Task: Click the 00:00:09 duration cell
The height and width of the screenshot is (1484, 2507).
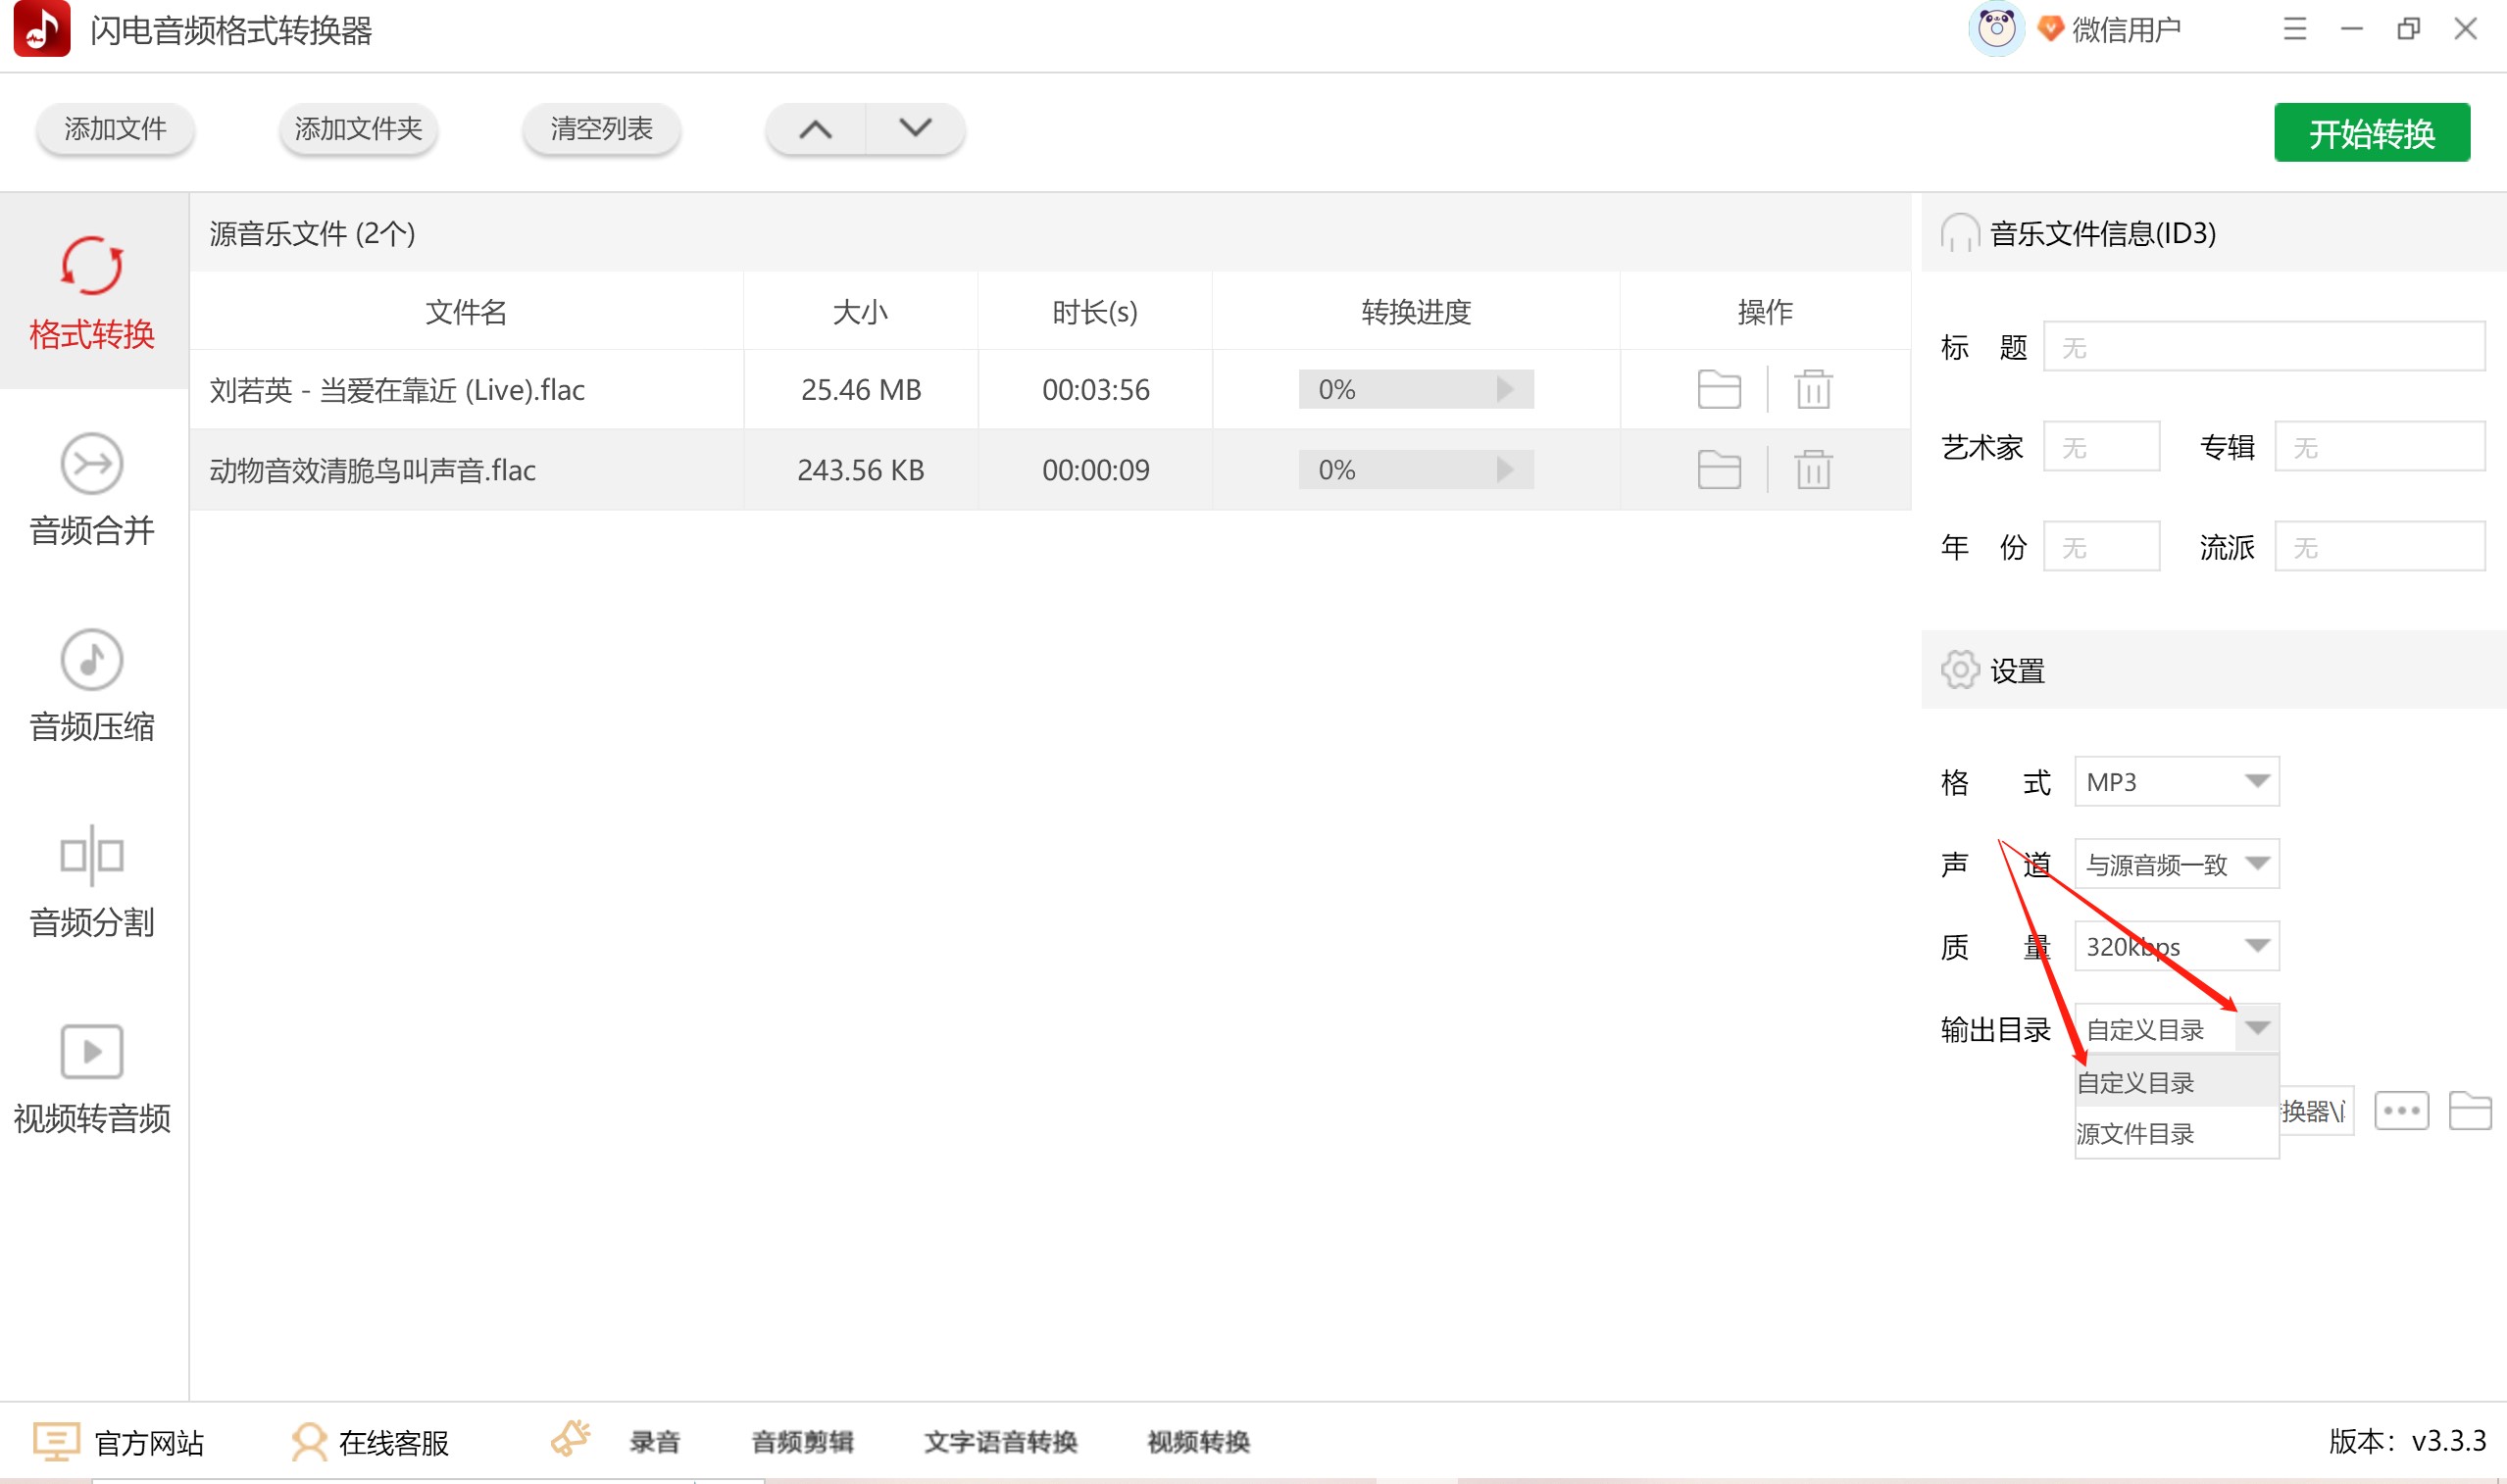Action: 1095,470
